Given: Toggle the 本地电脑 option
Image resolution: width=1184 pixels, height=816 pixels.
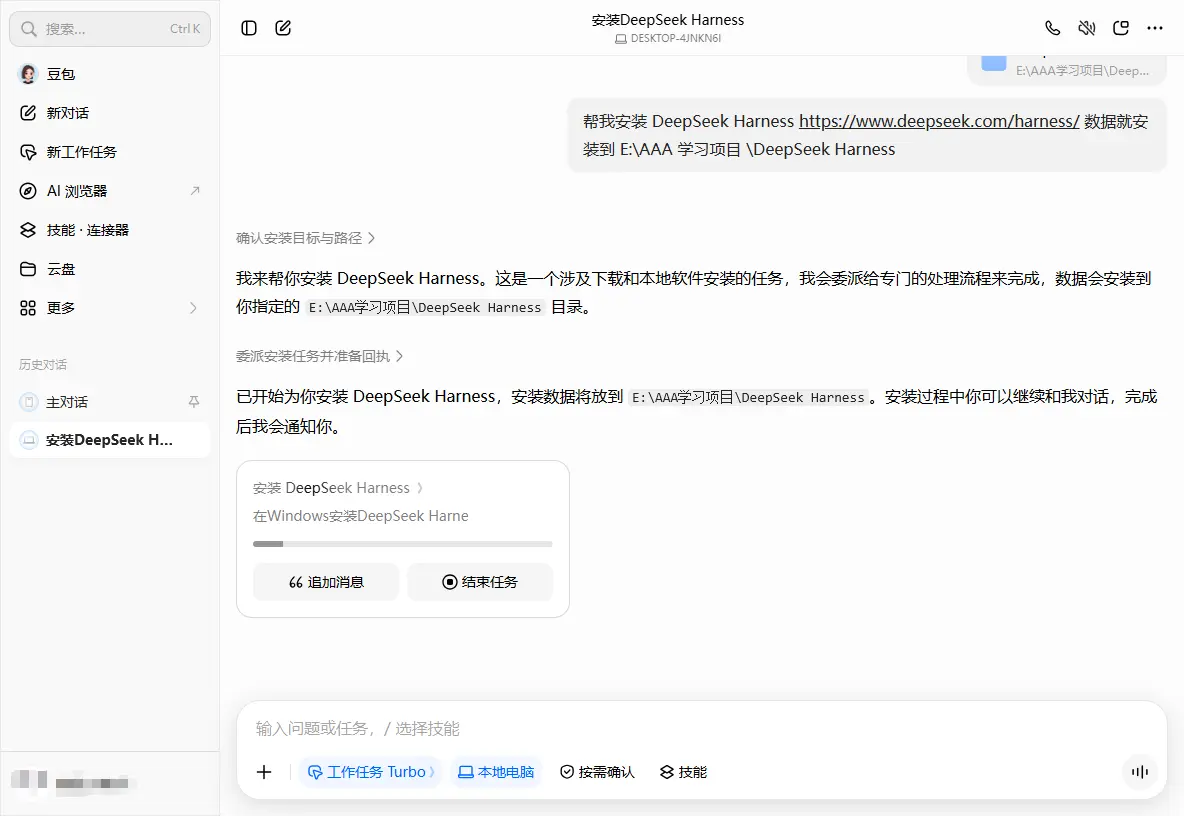Looking at the screenshot, I should coord(496,772).
